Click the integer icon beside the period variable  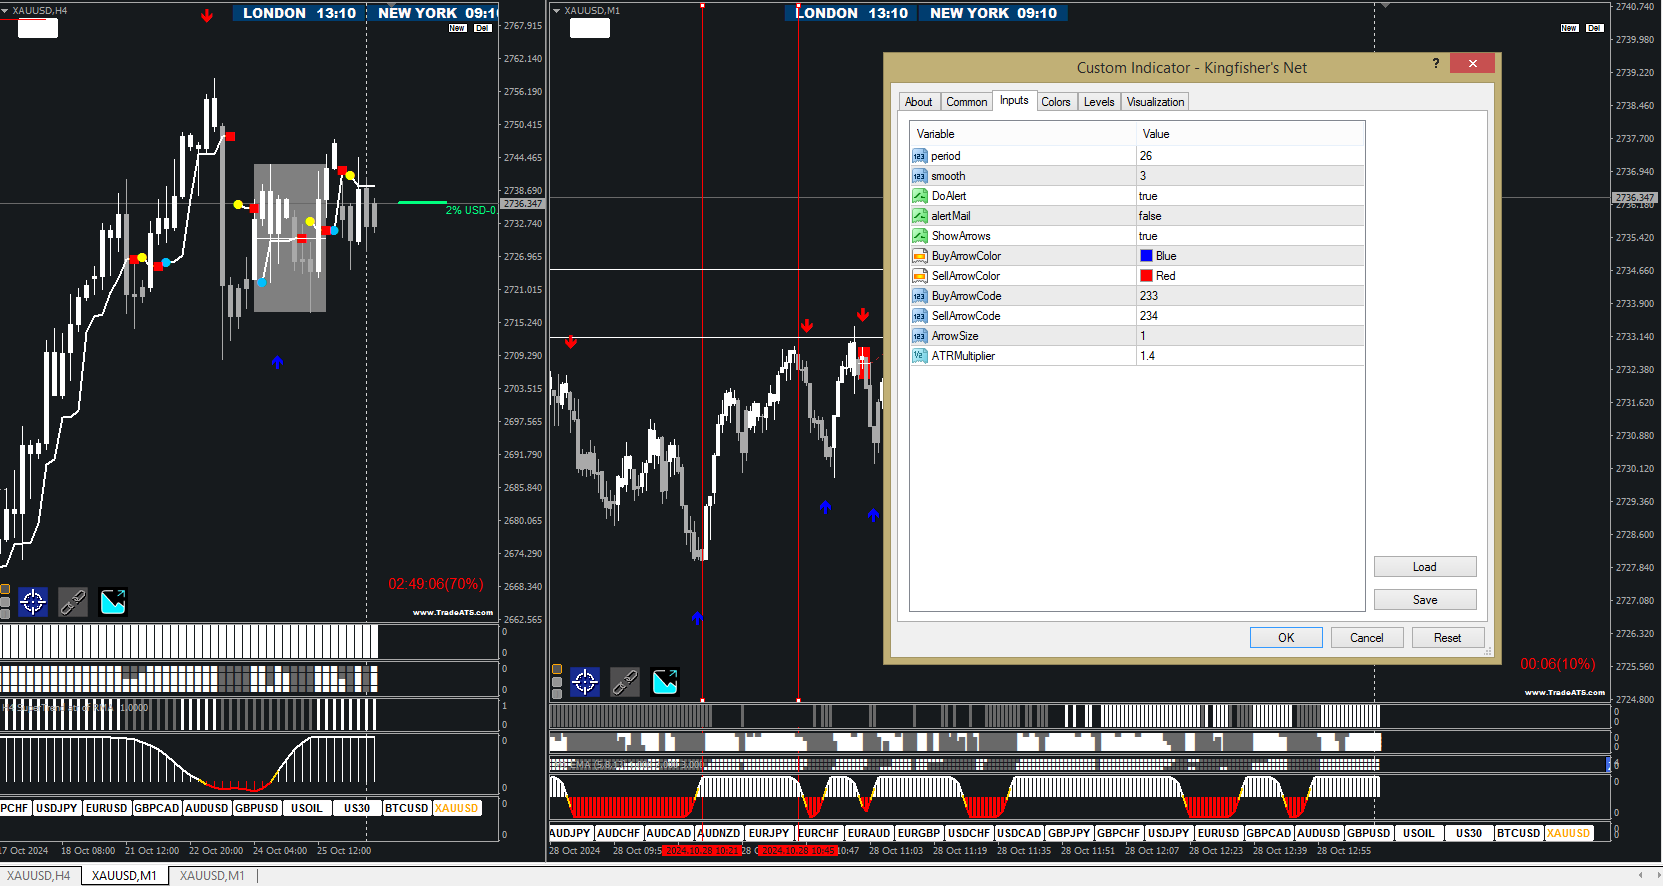(x=920, y=156)
